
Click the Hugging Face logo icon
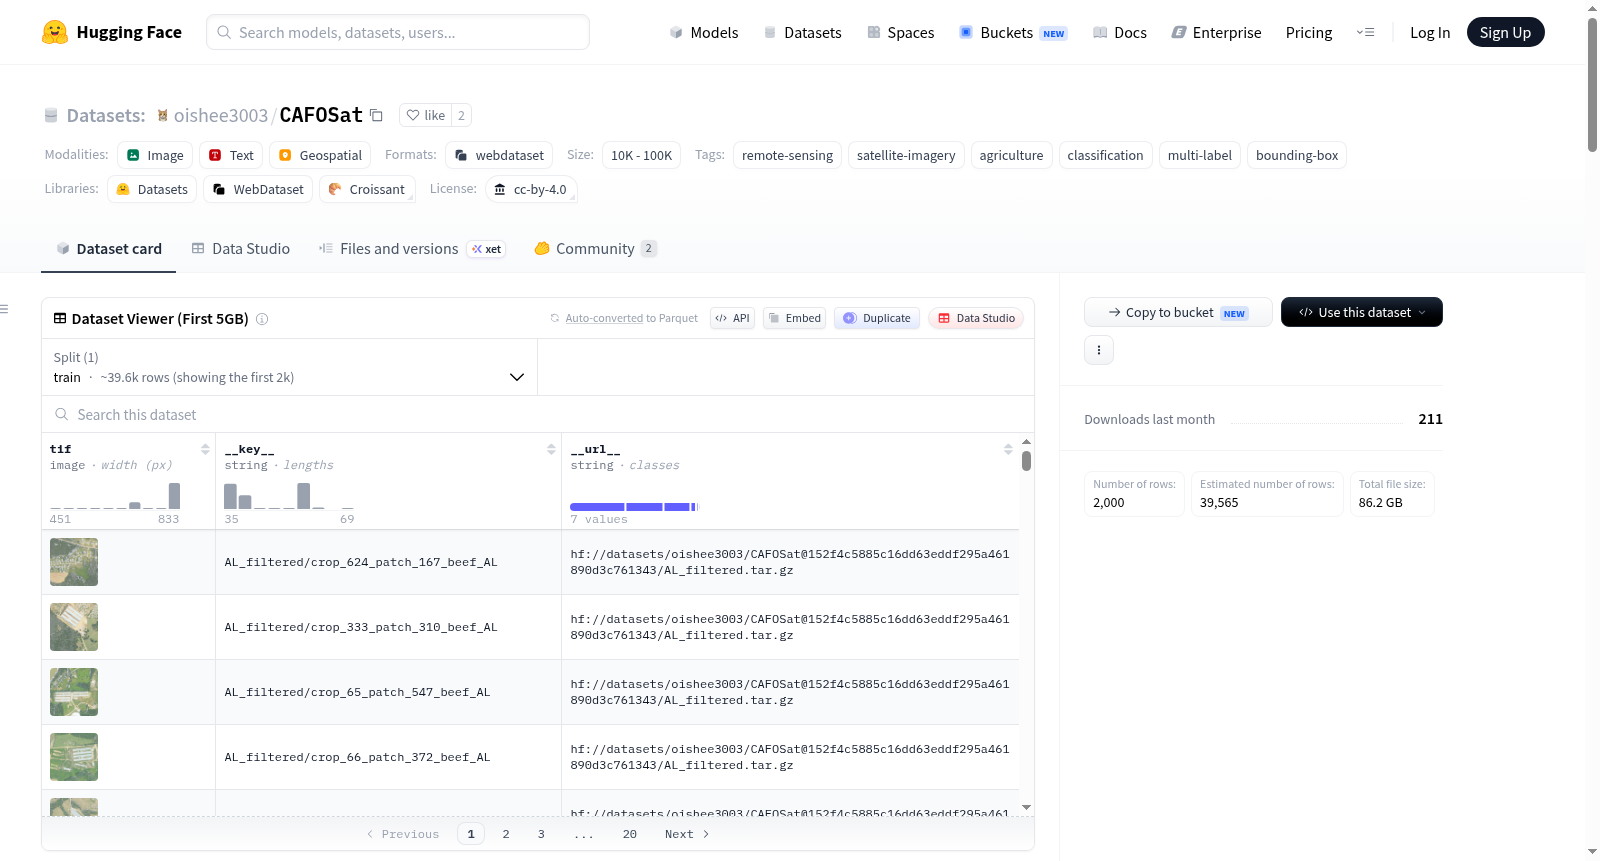(55, 32)
